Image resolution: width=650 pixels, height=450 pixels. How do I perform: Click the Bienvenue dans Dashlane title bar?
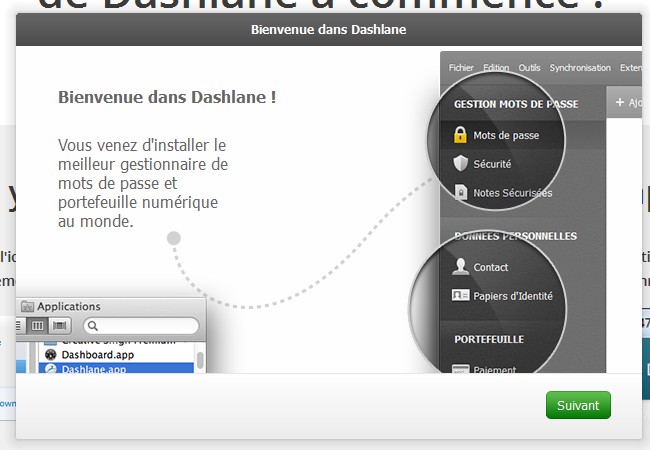[329, 29]
